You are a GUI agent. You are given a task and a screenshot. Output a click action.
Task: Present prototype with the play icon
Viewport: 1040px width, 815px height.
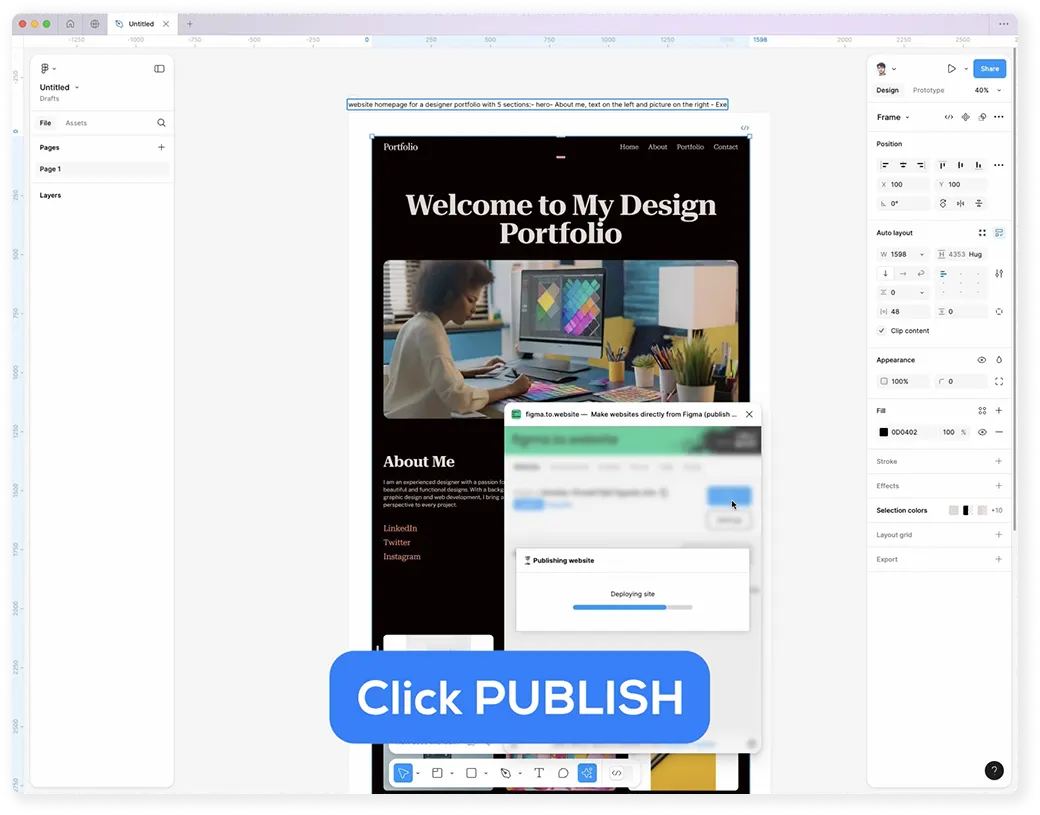pos(951,68)
